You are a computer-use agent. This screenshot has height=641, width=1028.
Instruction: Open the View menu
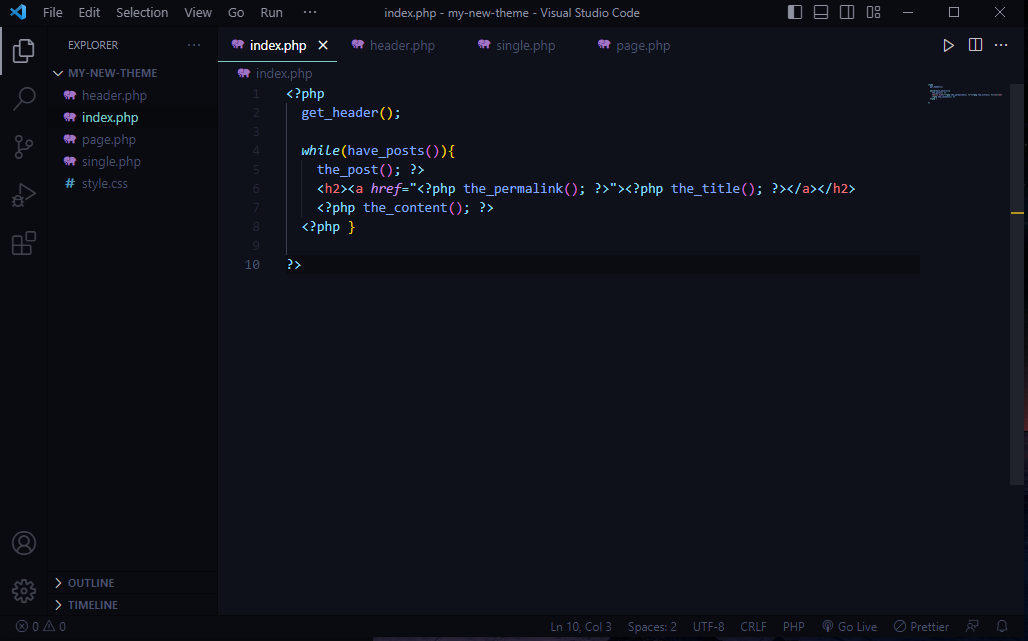(x=198, y=12)
